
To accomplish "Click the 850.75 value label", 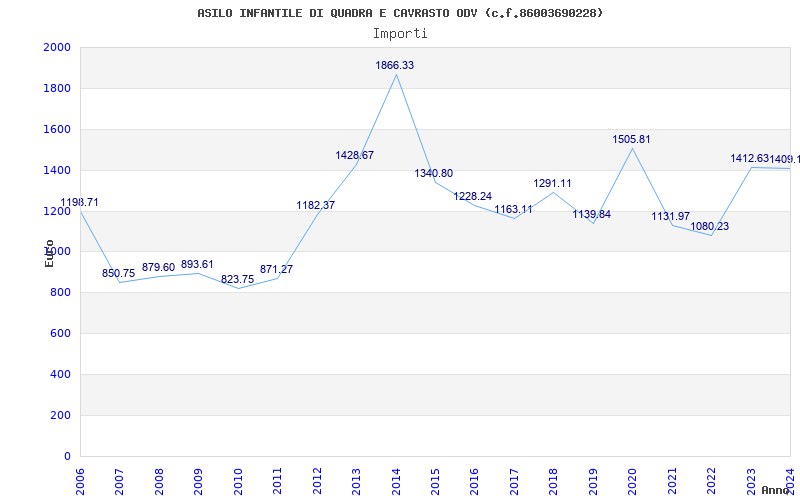I will tap(118, 273).
